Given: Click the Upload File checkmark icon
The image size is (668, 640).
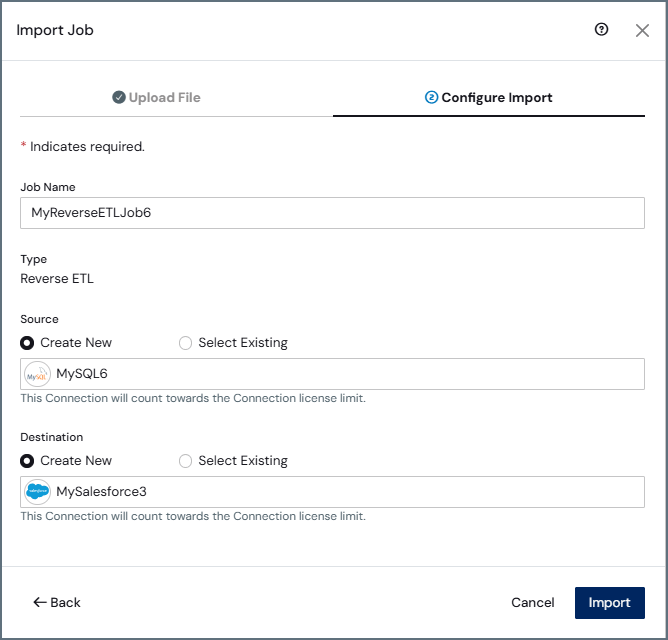Looking at the screenshot, I should click(x=118, y=98).
